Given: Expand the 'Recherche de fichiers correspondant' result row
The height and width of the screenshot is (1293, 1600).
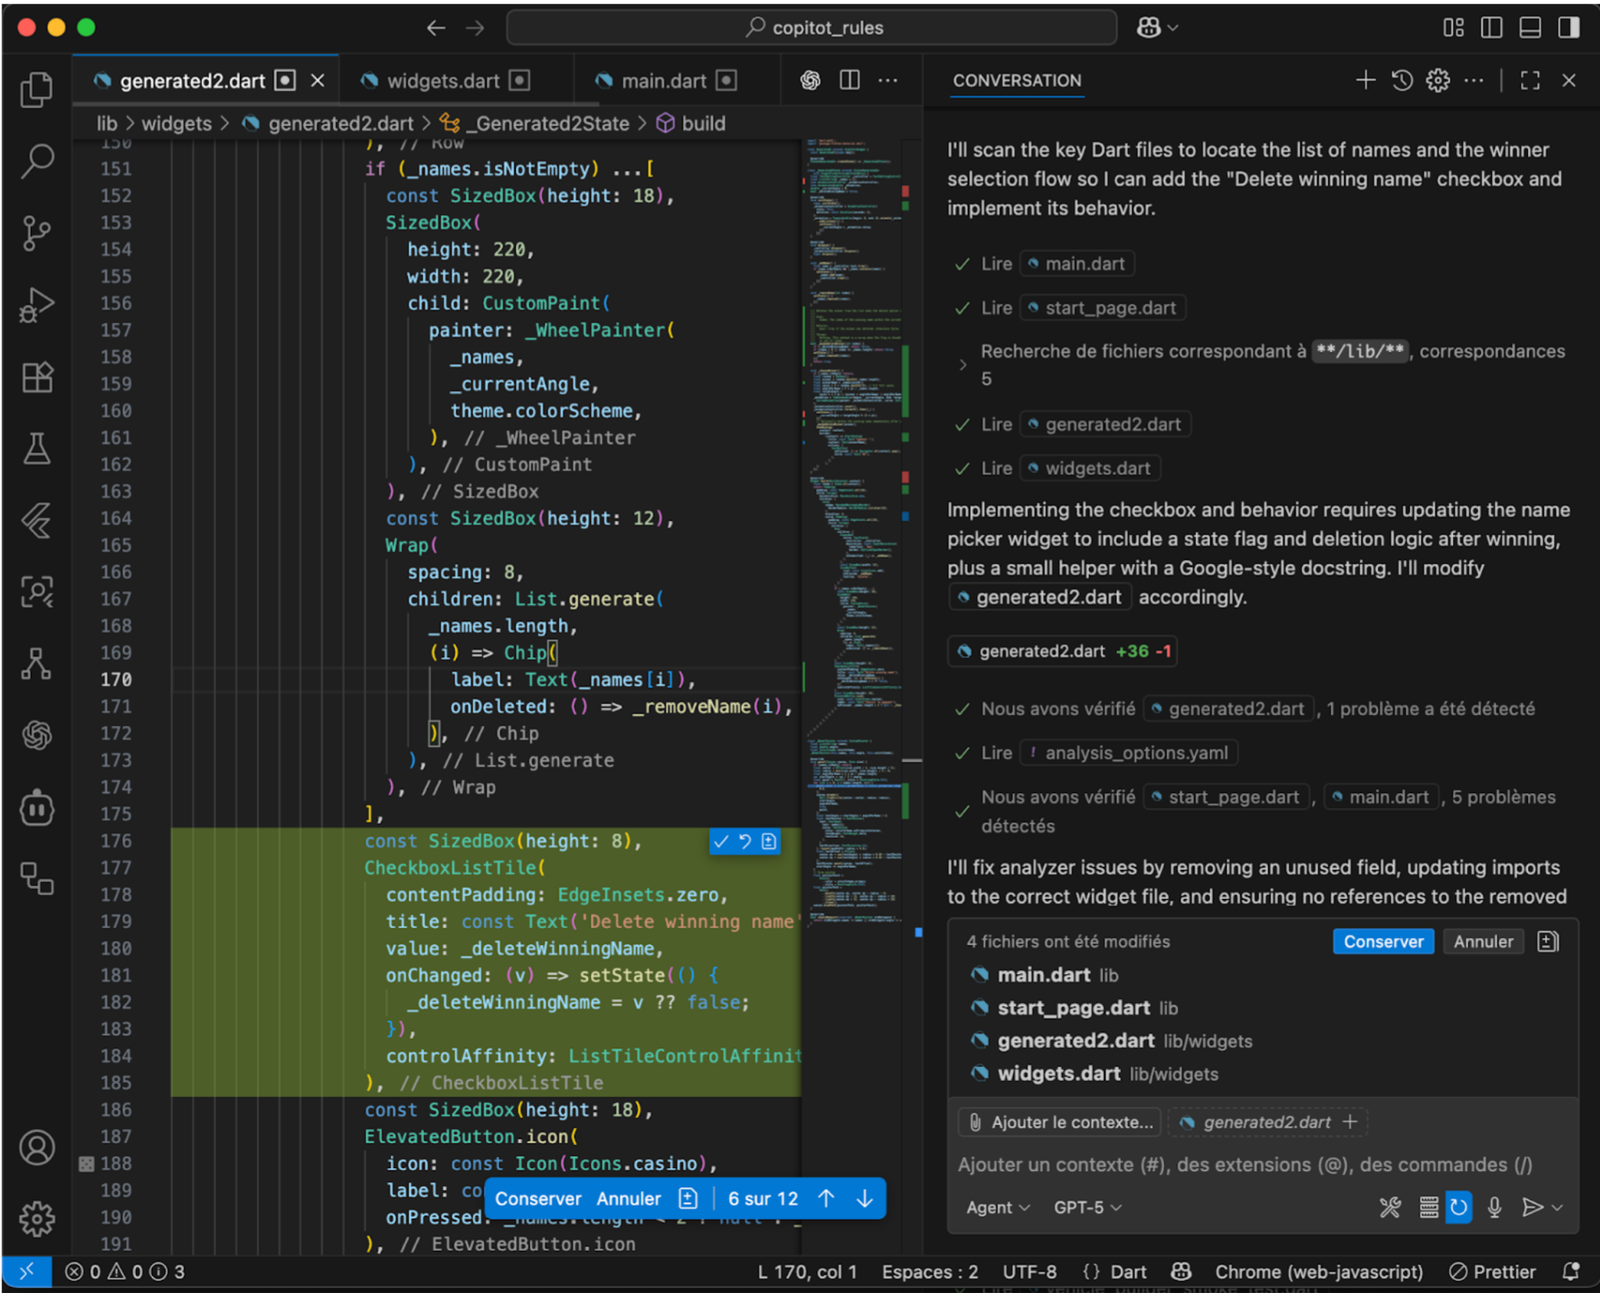Looking at the screenshot, I should (x=962, y=364).
